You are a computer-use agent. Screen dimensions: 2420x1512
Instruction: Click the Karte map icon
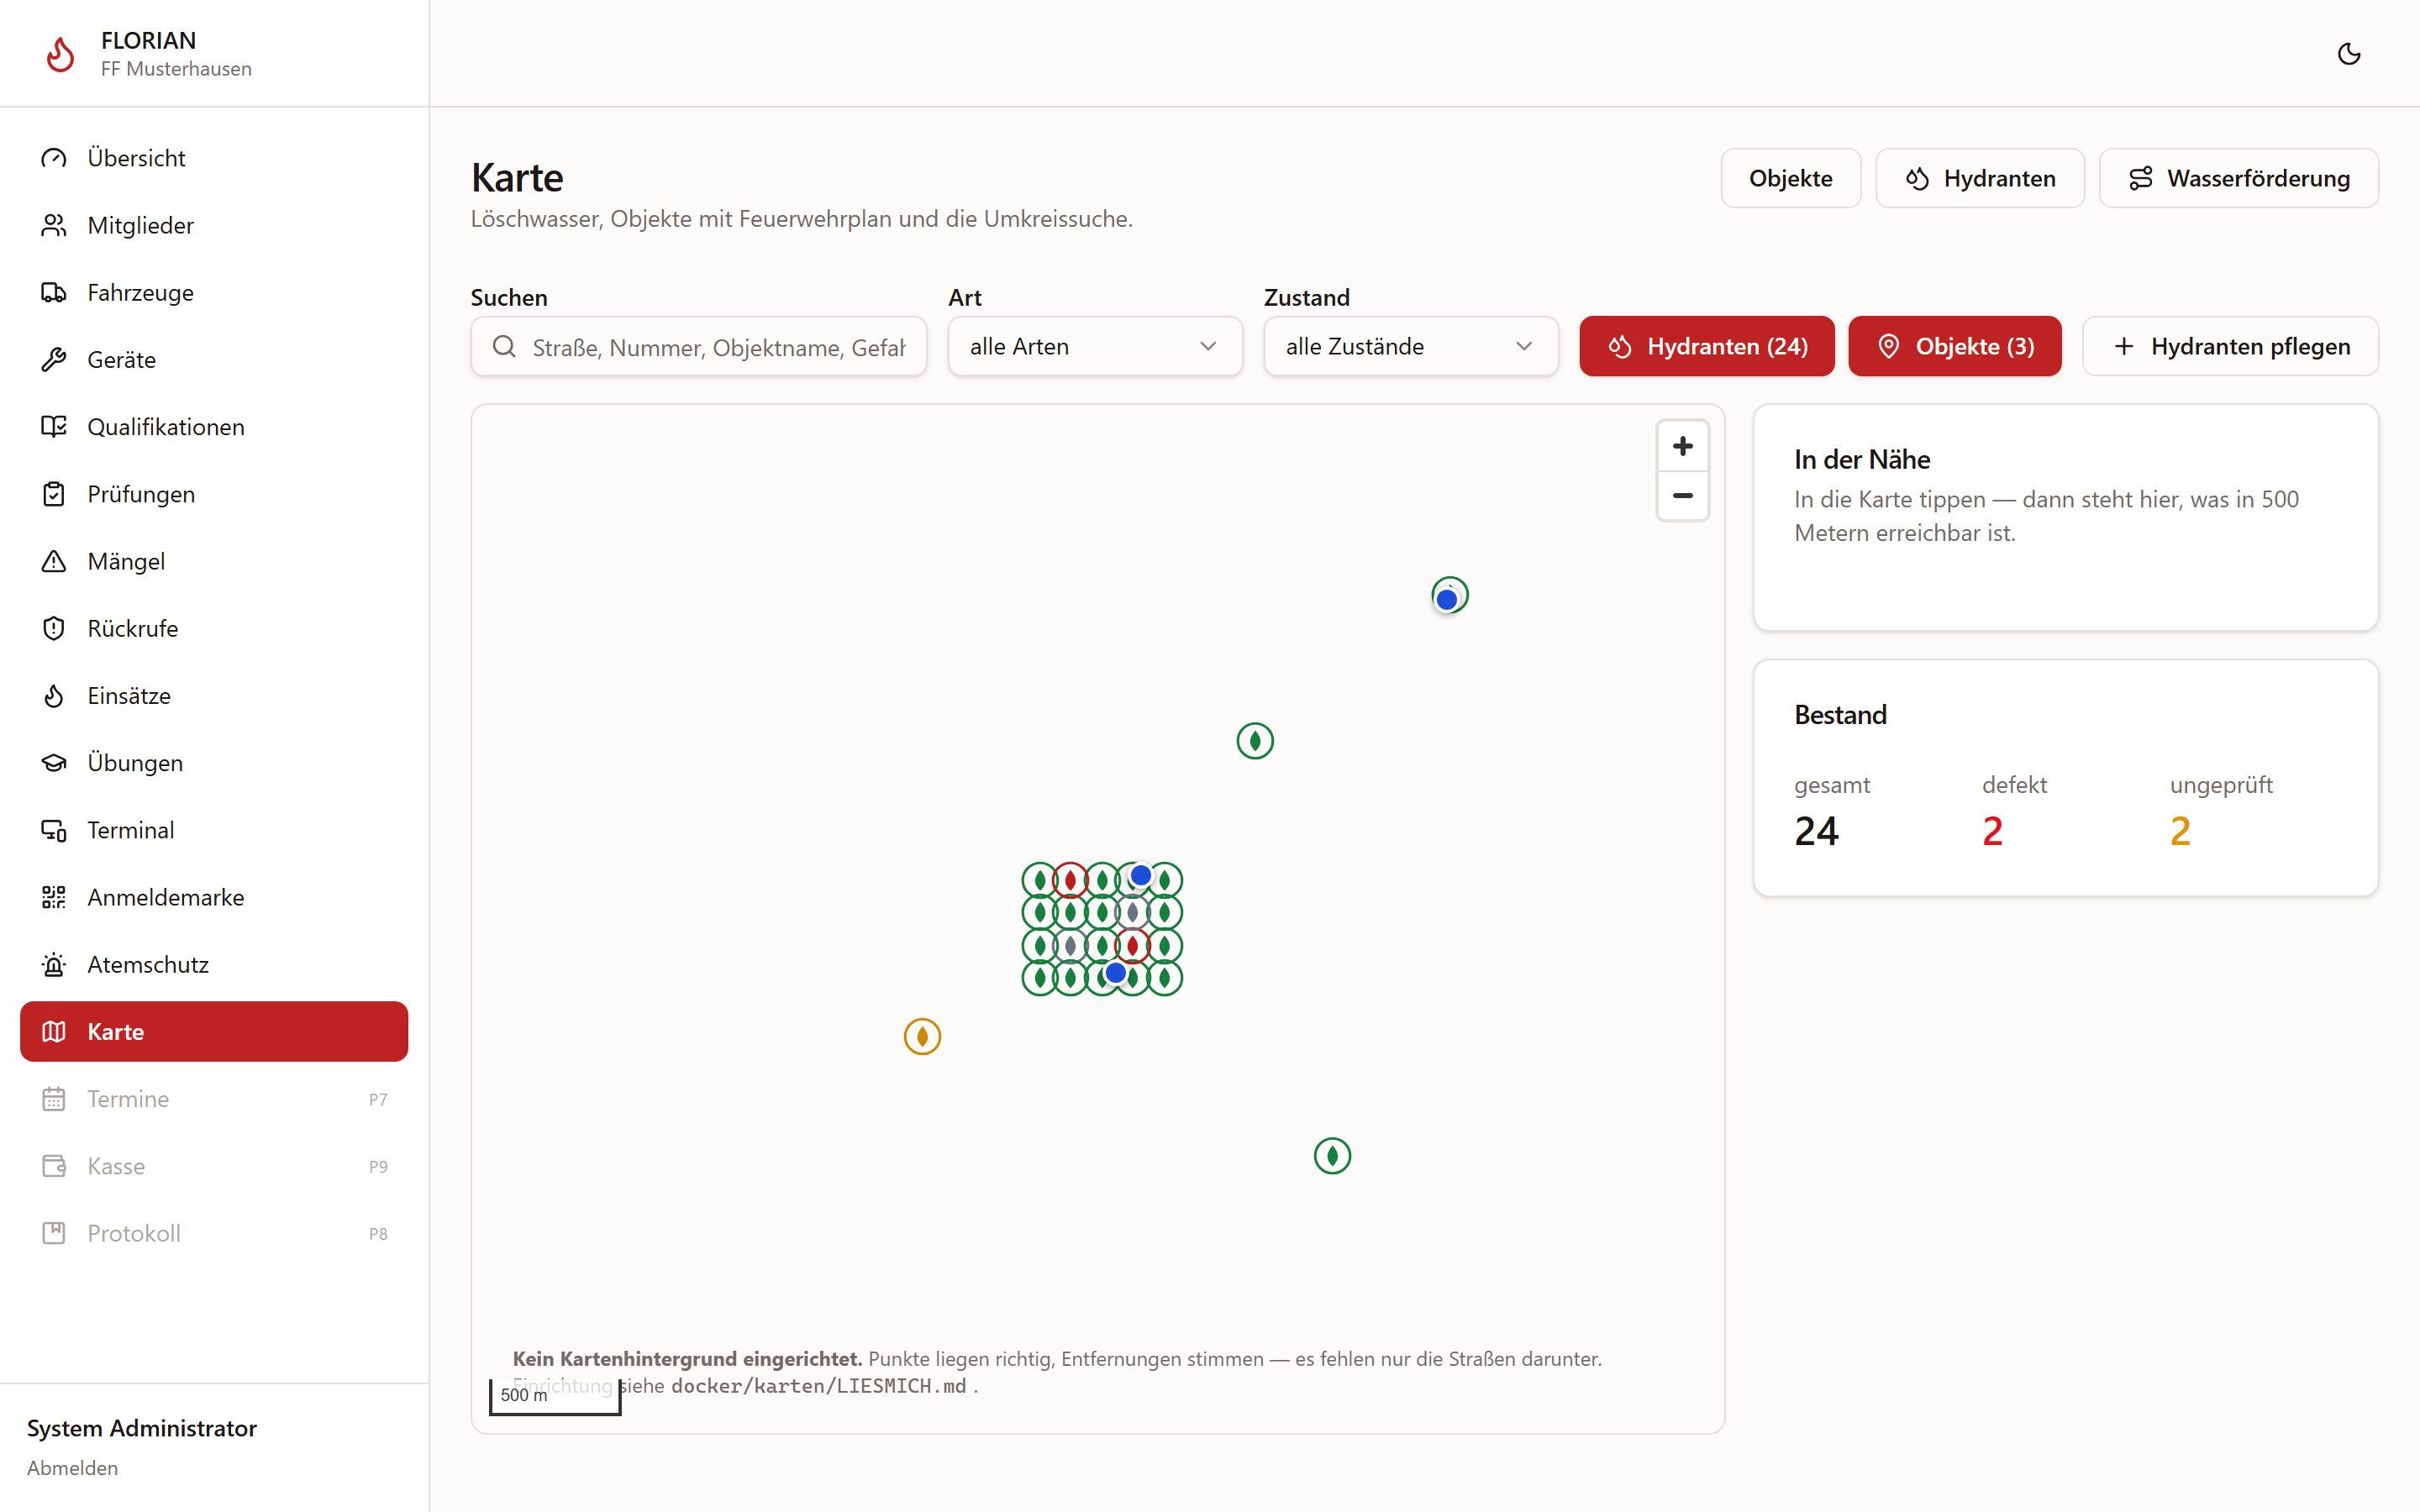pyautogui.click(x=54, y=1031)
